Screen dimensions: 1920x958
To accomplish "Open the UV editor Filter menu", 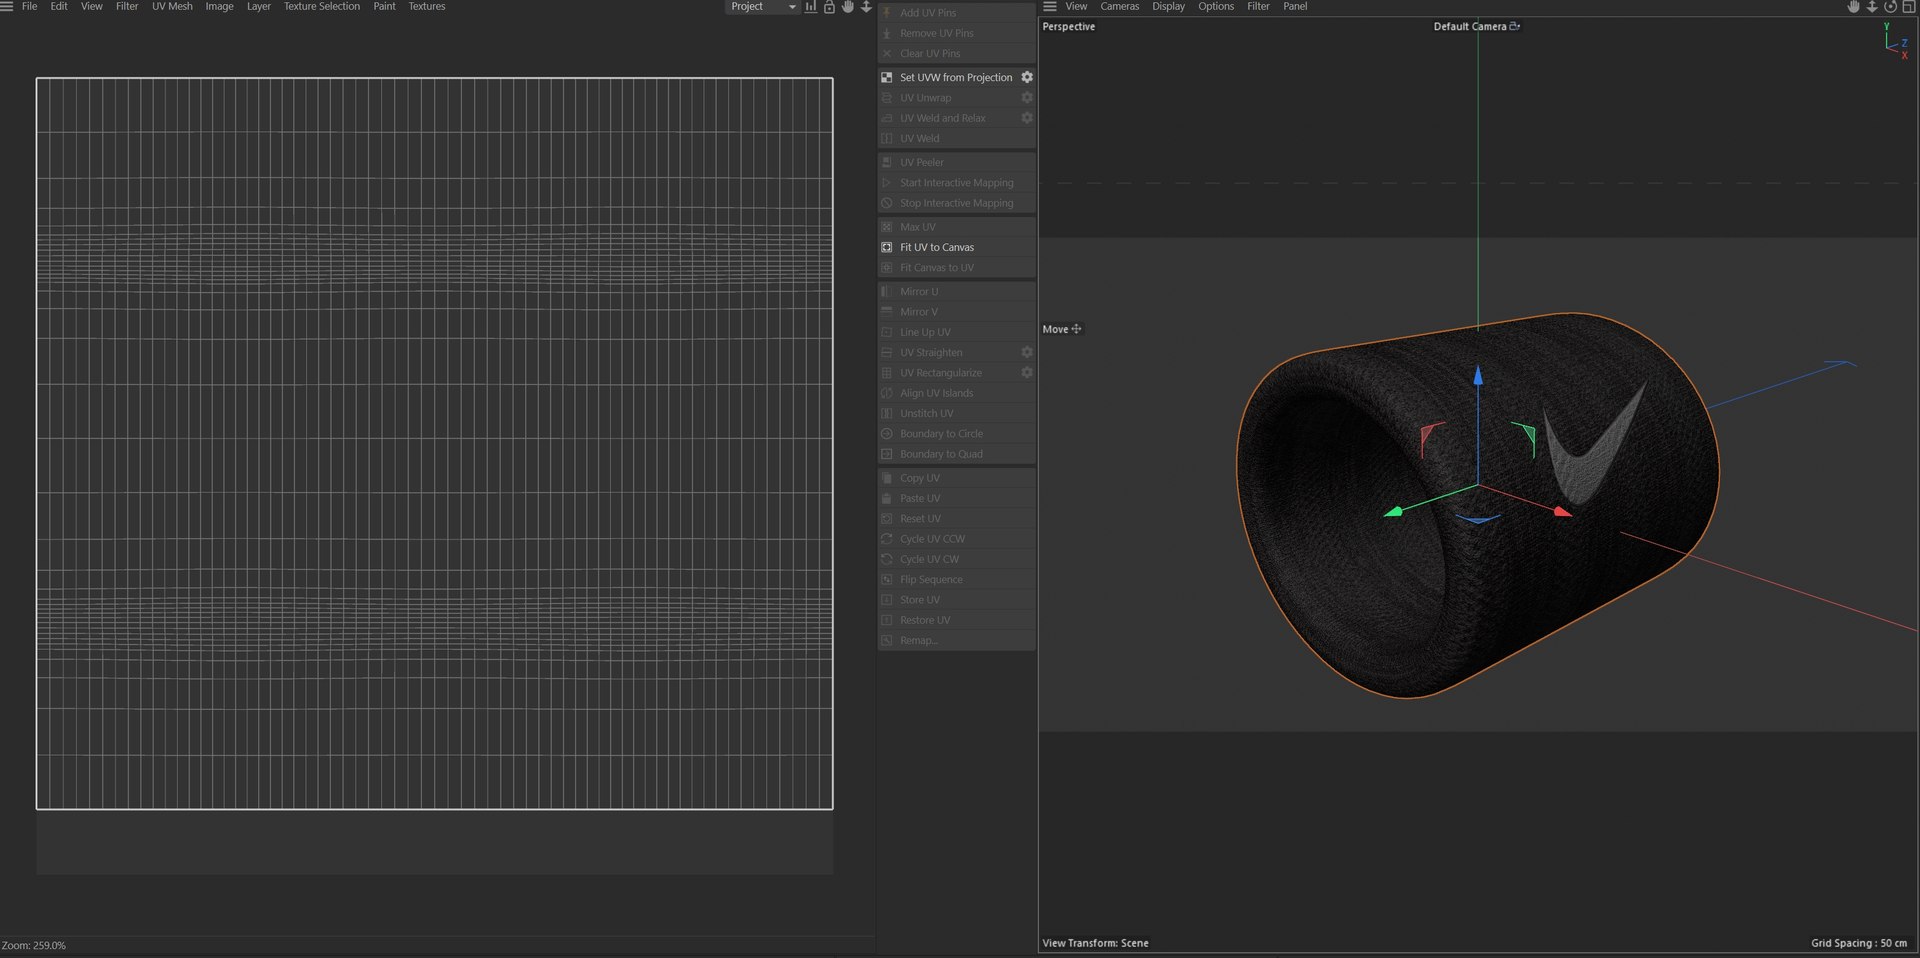I will point(127,6).
